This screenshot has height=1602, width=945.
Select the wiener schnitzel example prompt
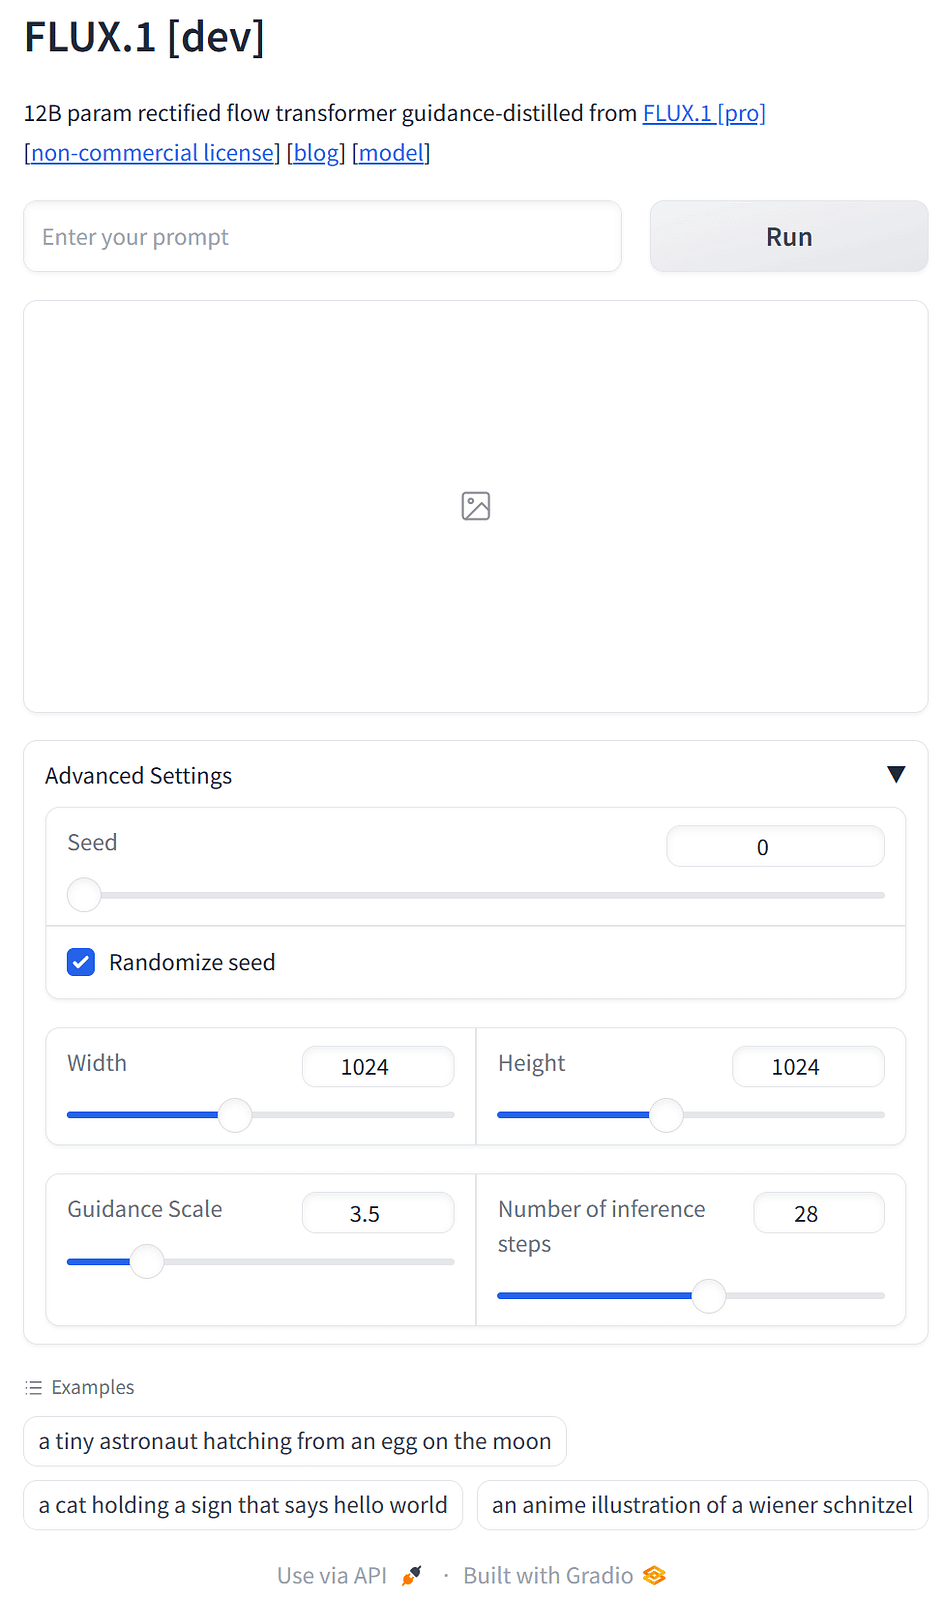click(702, 1505)
